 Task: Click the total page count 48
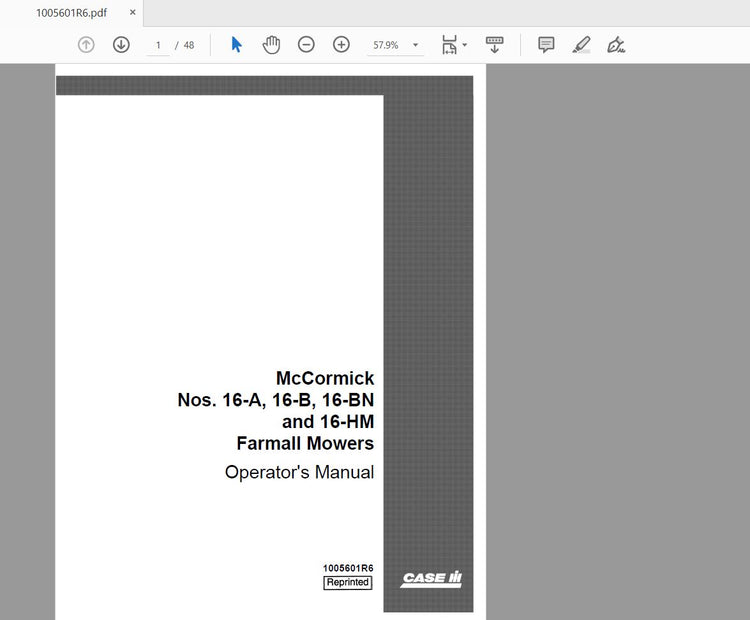[189, 45]
